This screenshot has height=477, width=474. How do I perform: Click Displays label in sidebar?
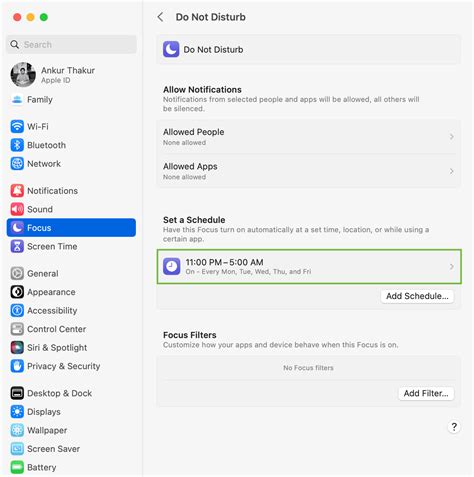coord(44,412)
